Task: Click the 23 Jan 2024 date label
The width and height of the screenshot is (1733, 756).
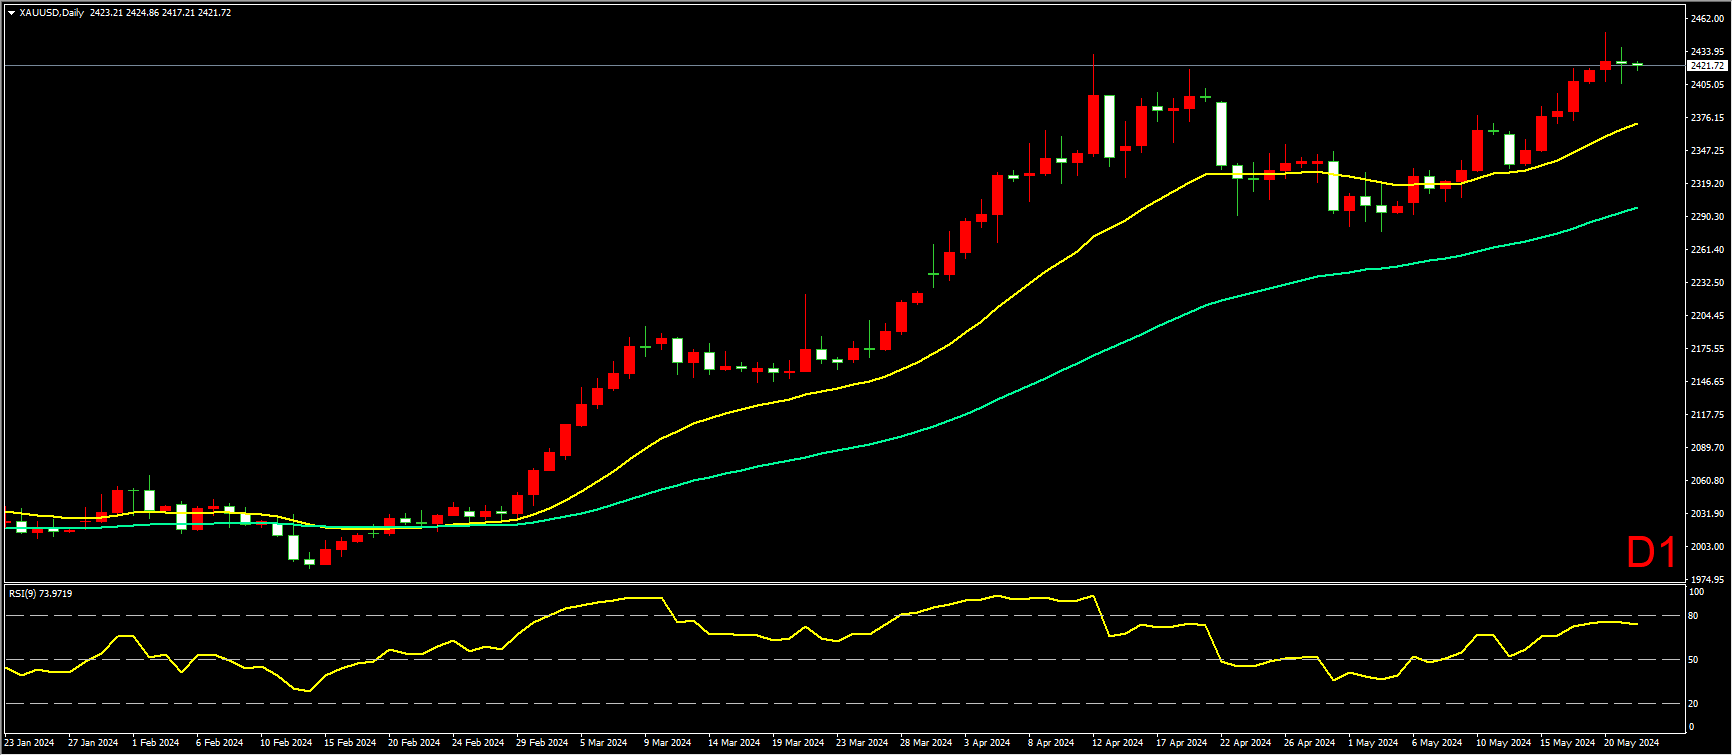Action: (29, 743)
